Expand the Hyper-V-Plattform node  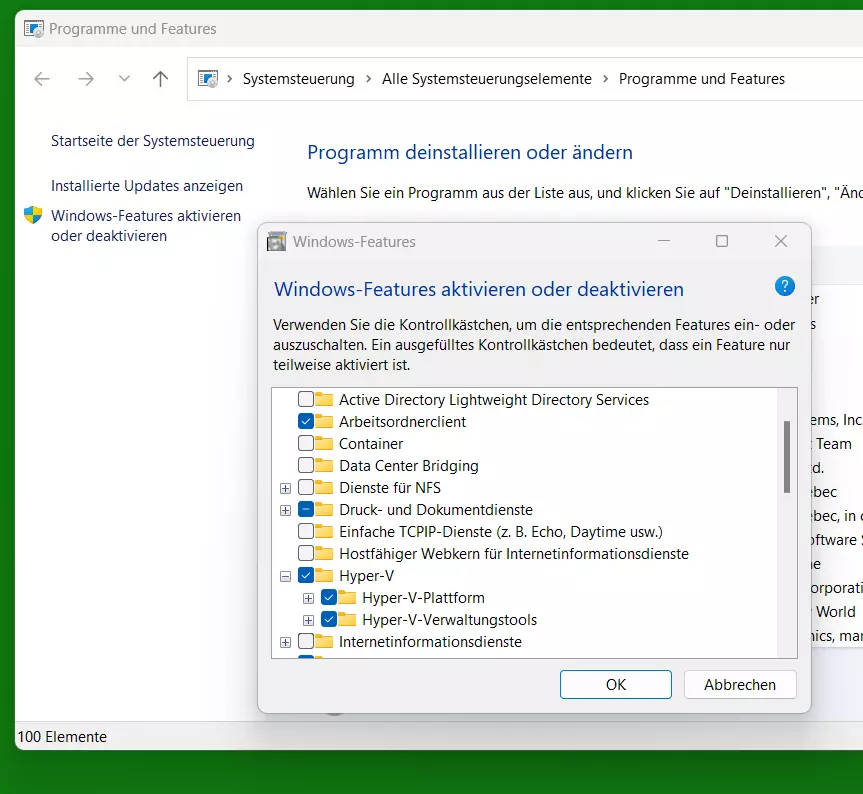(308, 598)
